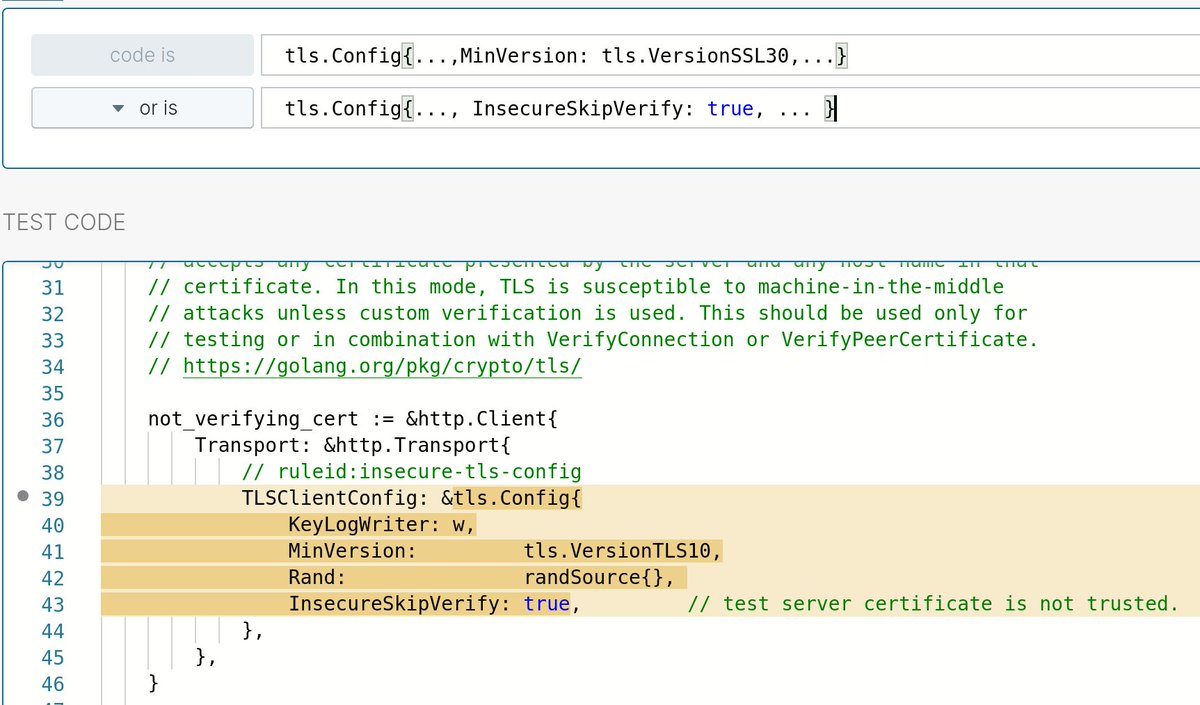Screen dimensions: 1200x705
Task: Select line number 31 in the gutter
Action: click(x=52, y=287)
